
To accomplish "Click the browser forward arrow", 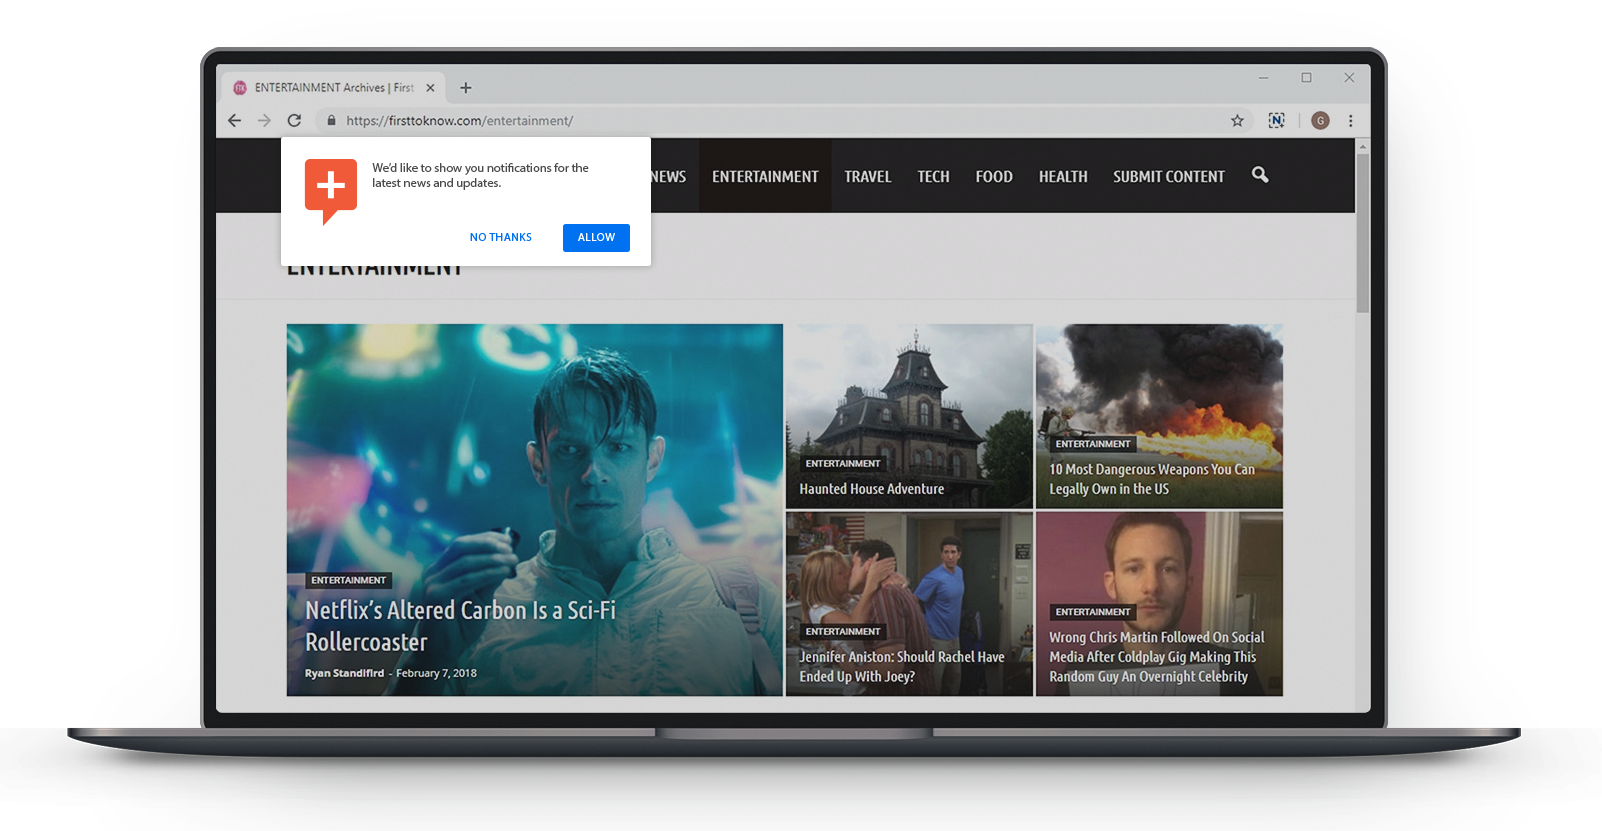I will [264, 120].
